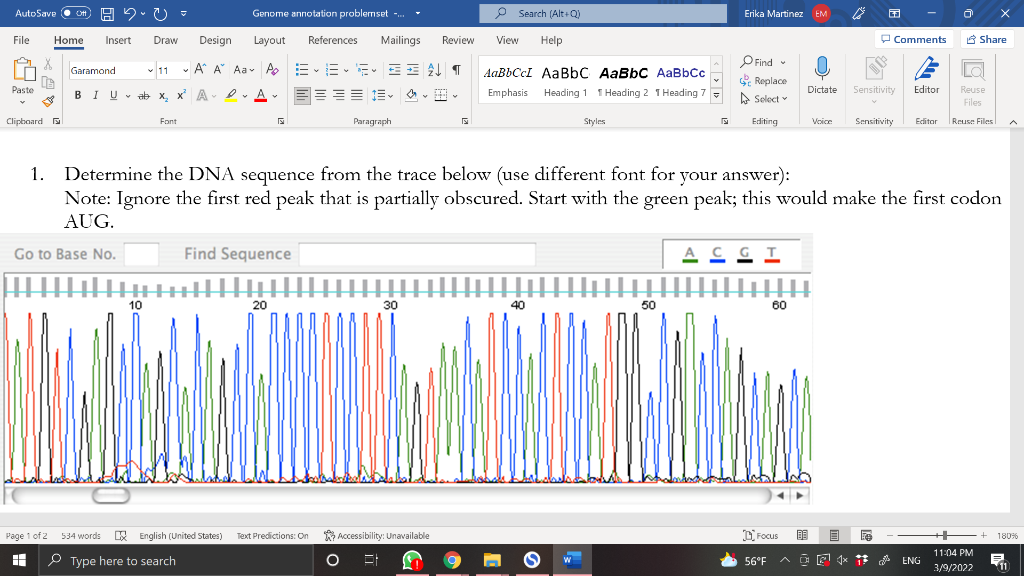The width and height of the screenshot is (1024, 576).
Task: Apply the Heading 1 style
Action: pos(566,80)
